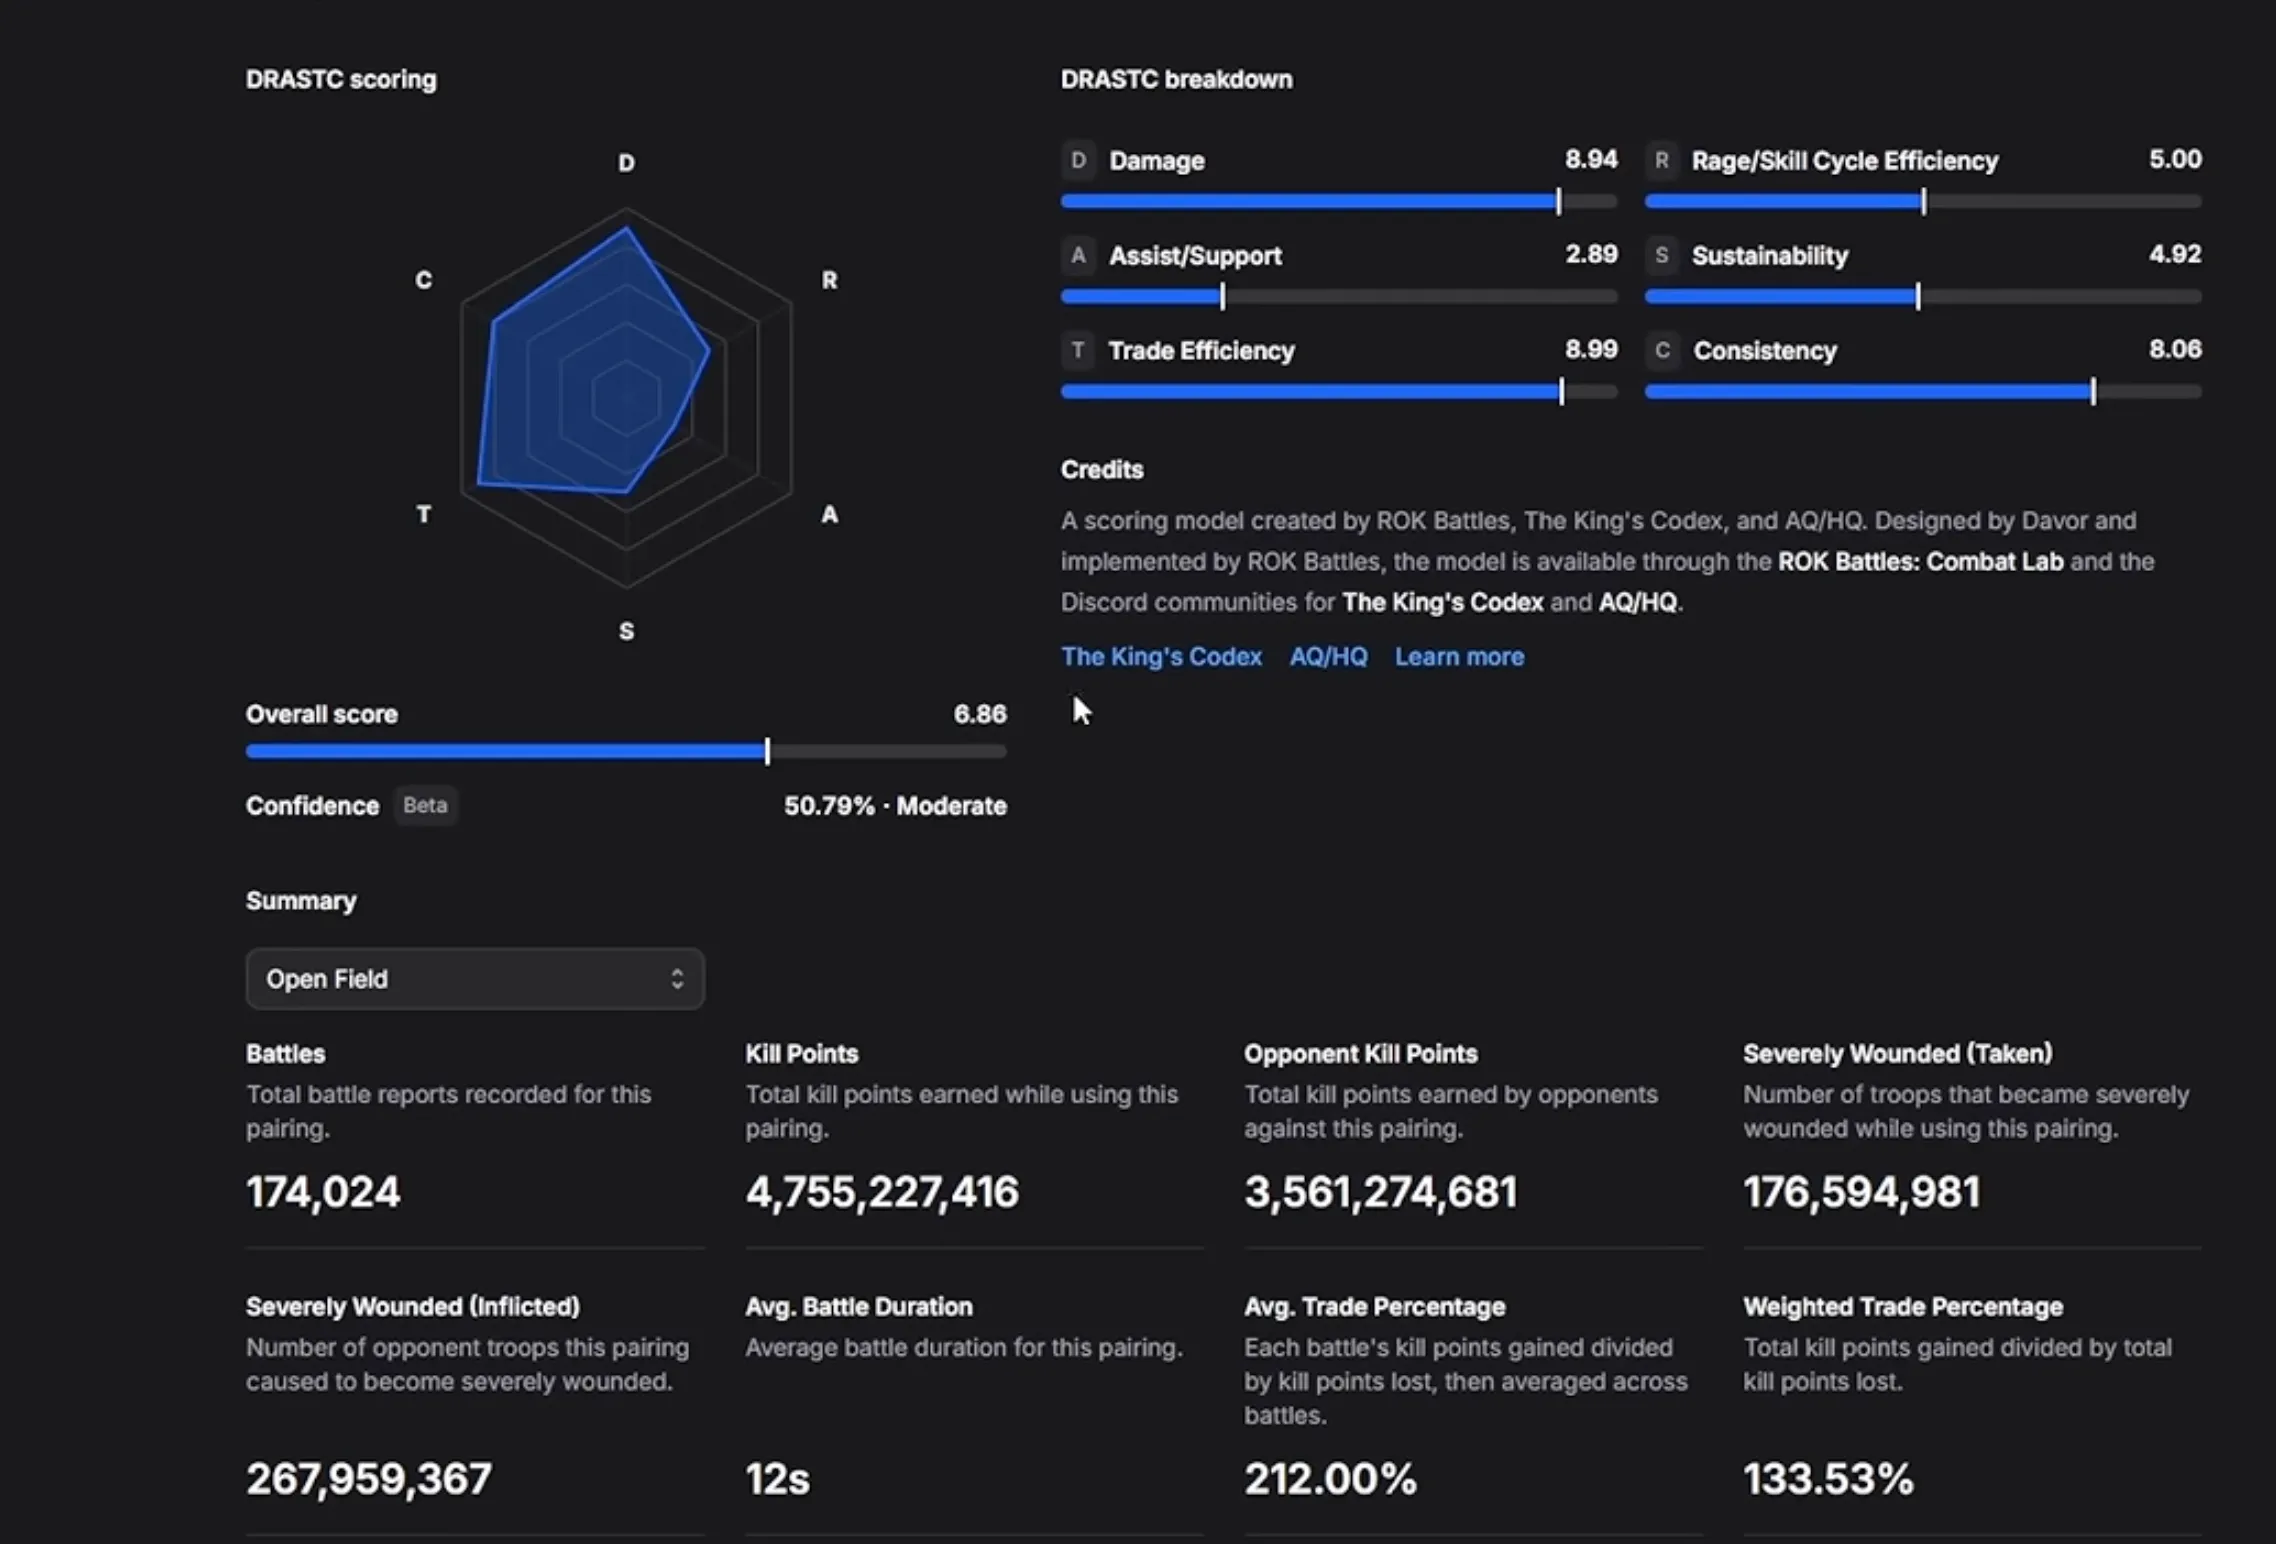The width and height of the screenshot is (2276, 1544).
Task: Open the Open Field summary dropdown
Action: (475, 978)
